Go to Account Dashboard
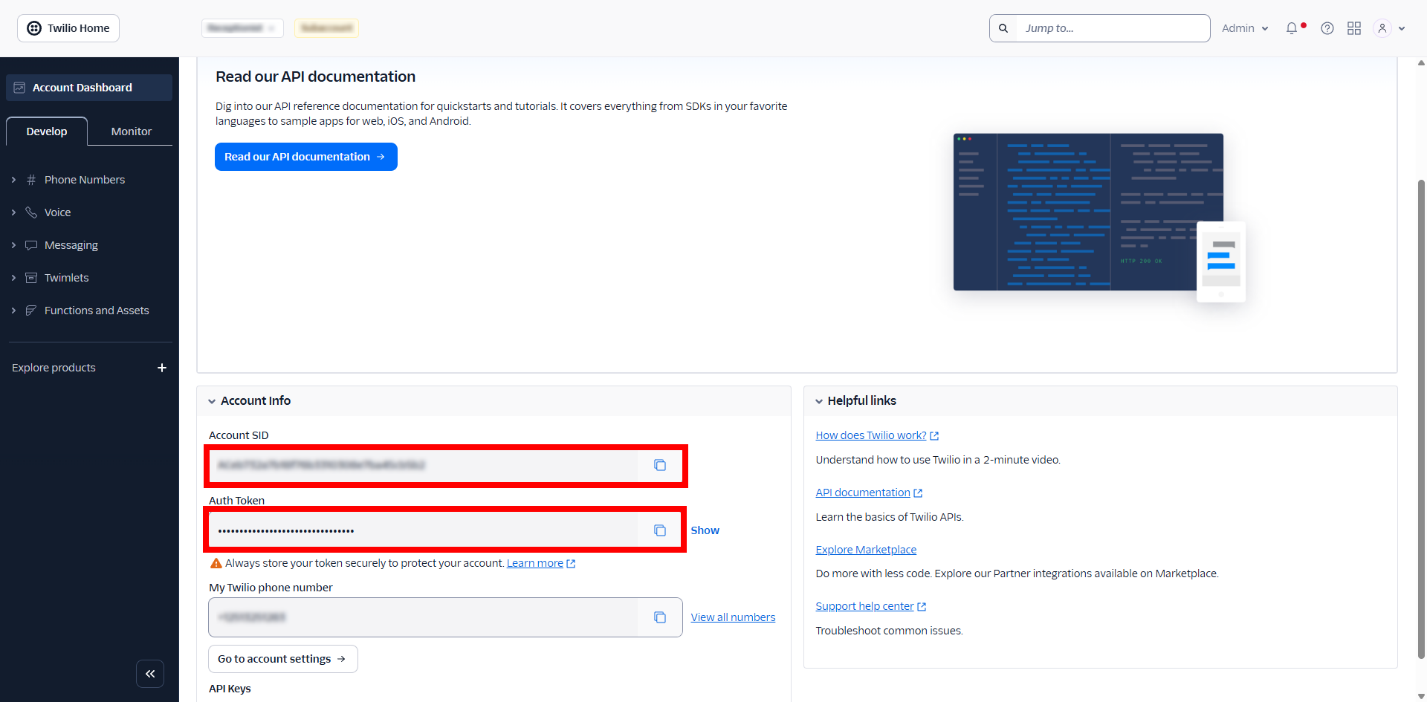This screenshot has width=1427, height=702. pyautogui.click(x=89, y=87)
